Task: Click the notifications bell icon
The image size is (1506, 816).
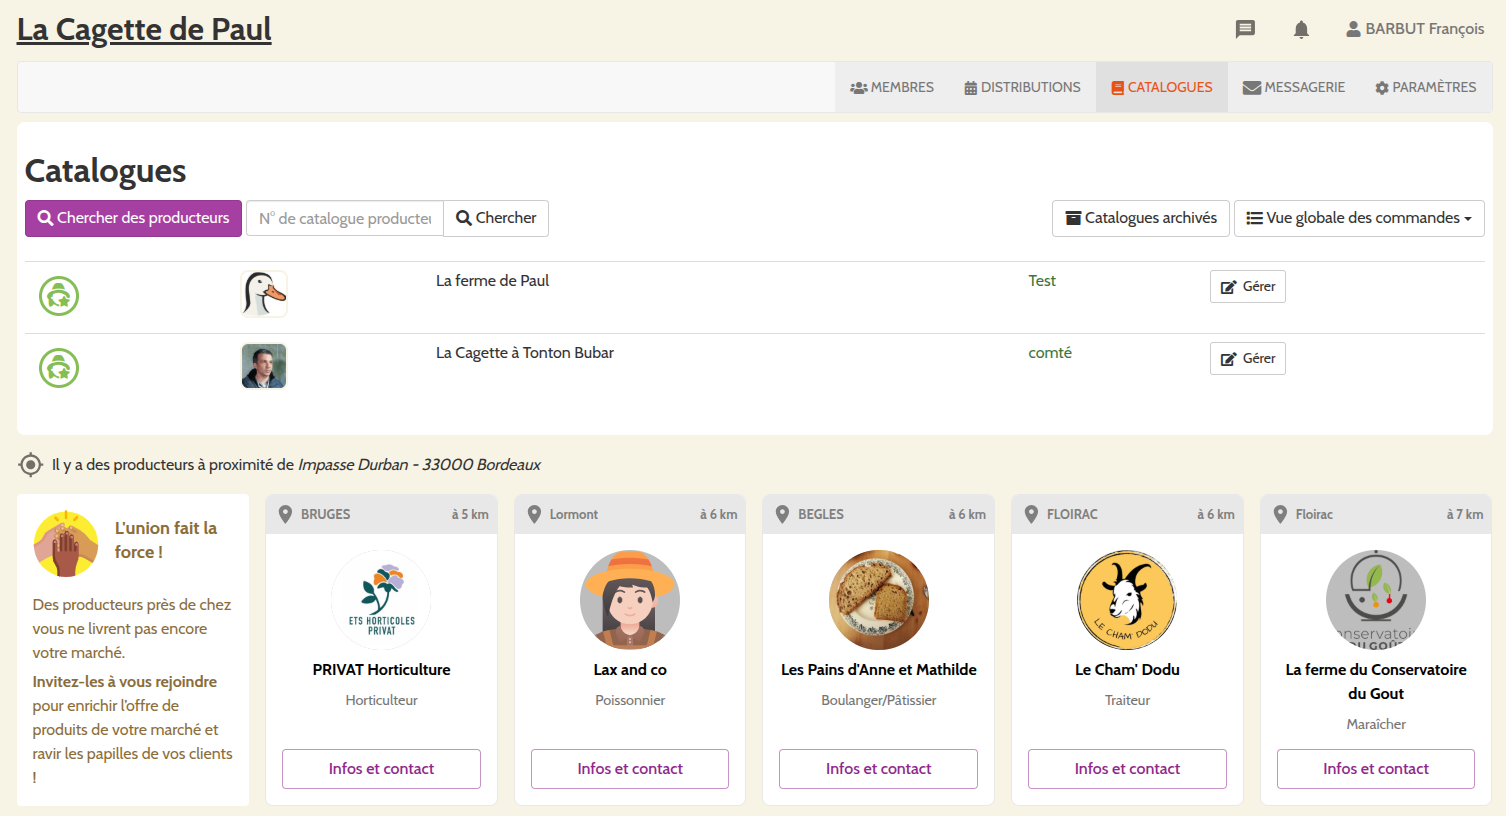Action: click(1301, 29)
